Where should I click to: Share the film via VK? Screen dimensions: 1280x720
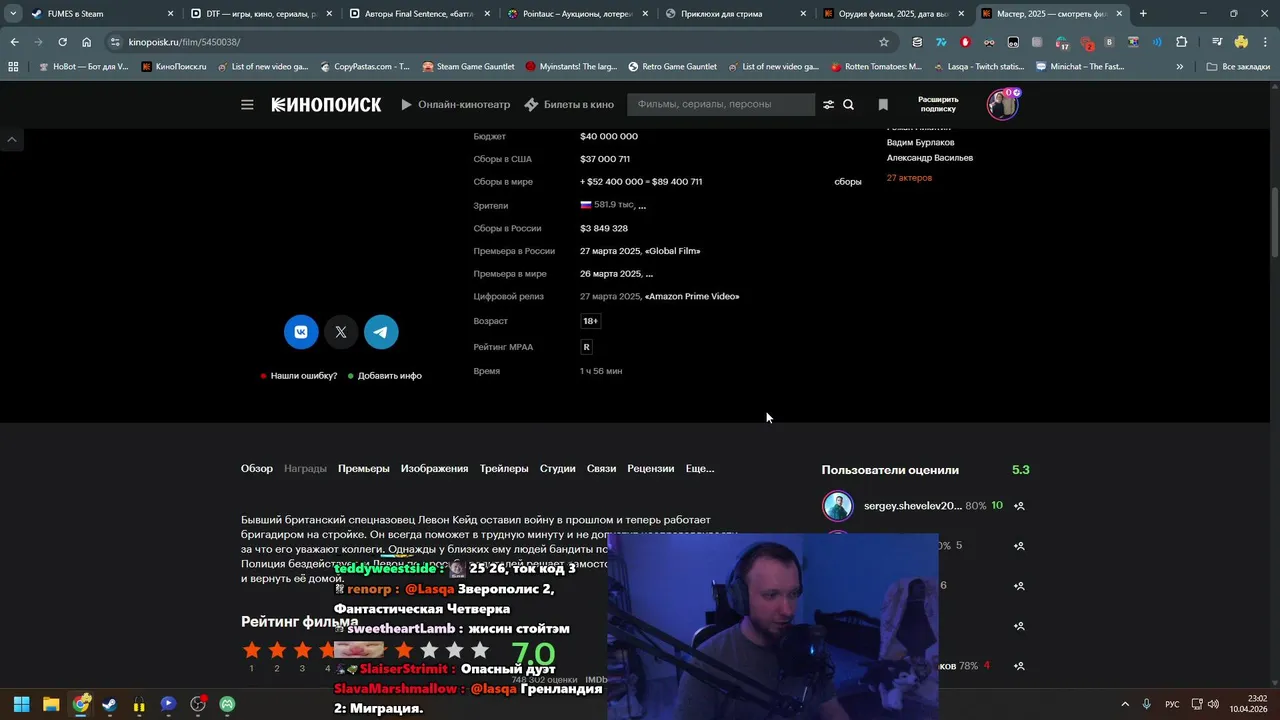tap(301, 332)
